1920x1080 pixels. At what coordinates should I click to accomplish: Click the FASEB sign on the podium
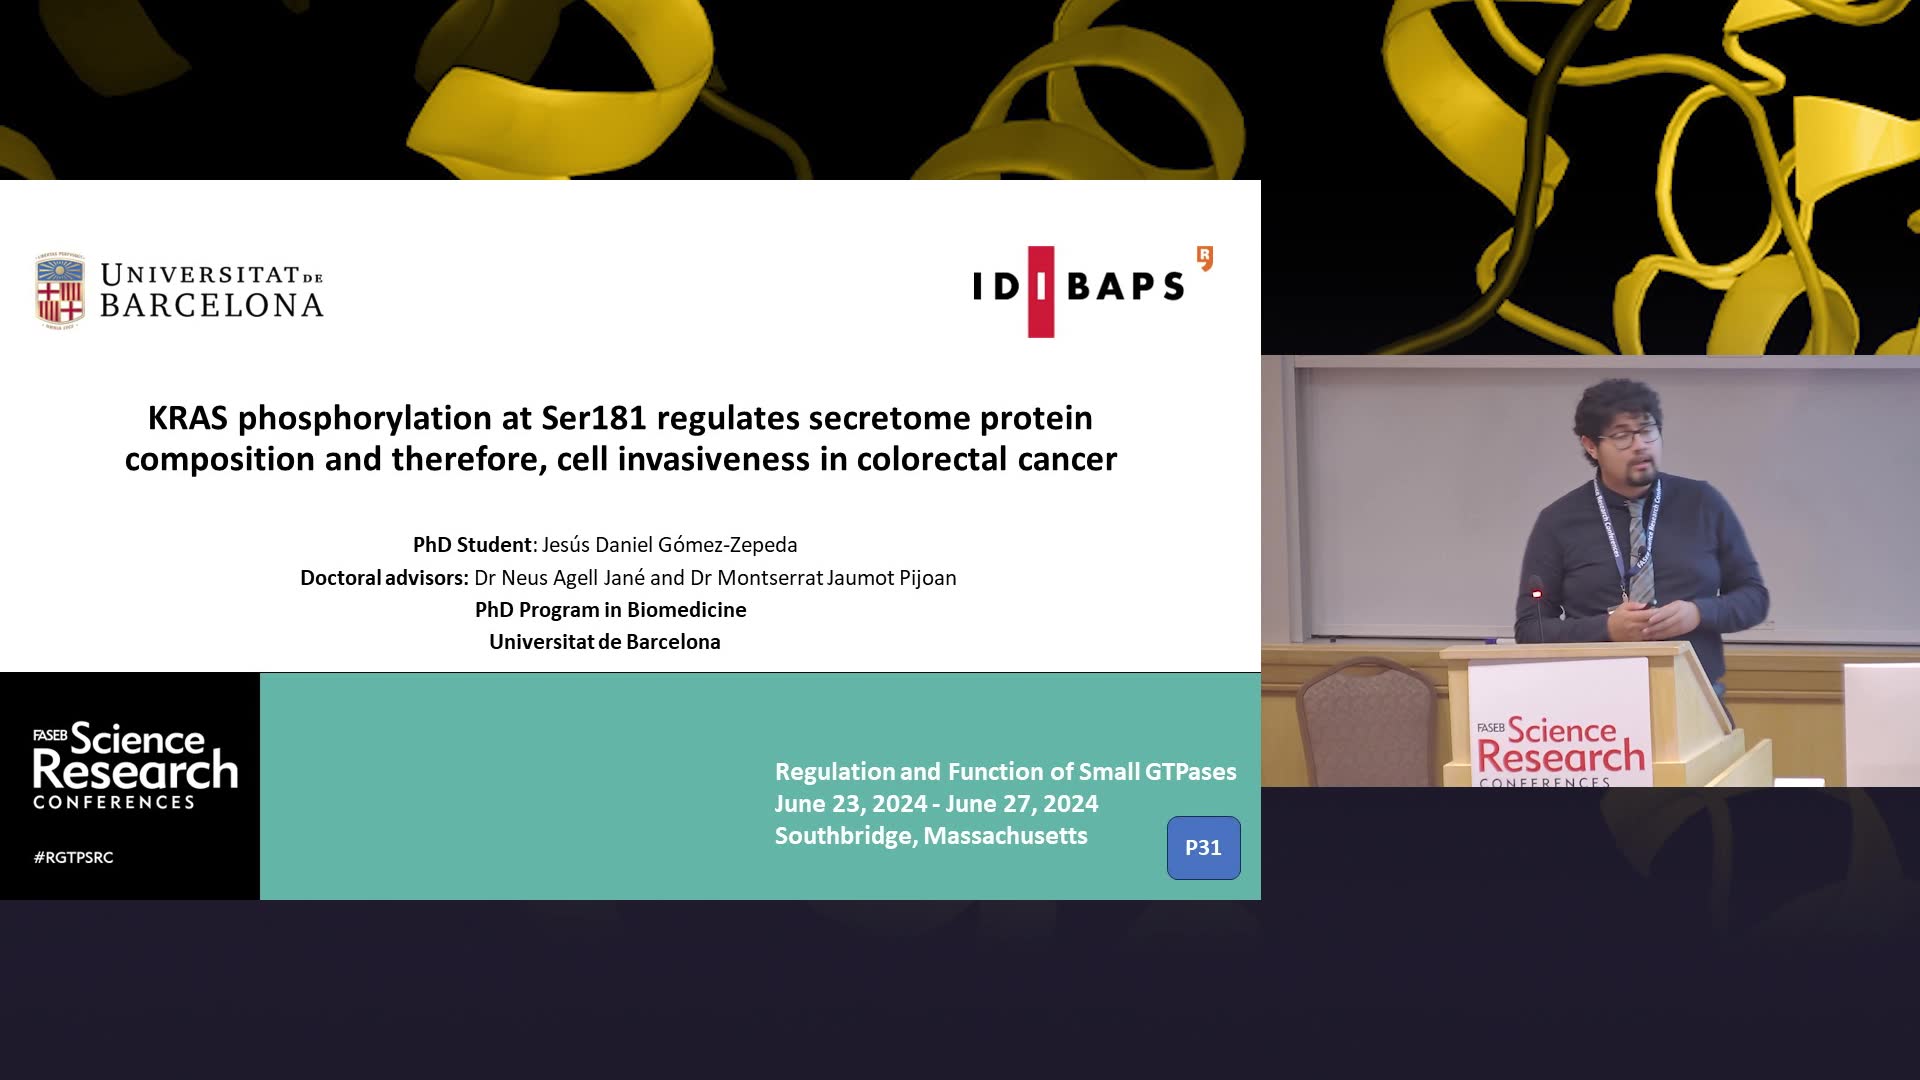tap(1558, 725)
